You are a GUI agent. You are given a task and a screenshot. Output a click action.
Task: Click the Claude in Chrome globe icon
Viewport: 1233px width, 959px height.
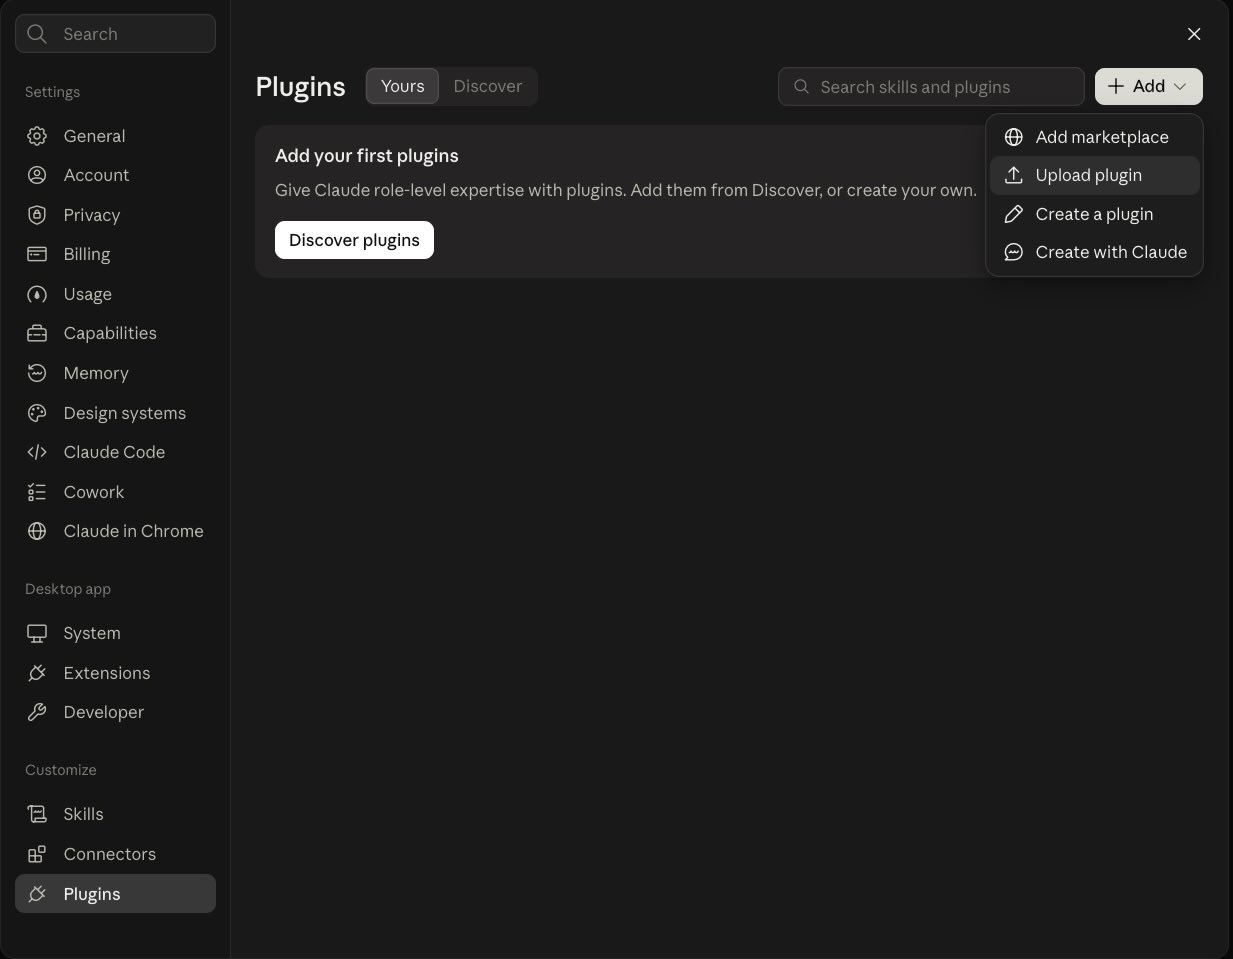(37, 531)
